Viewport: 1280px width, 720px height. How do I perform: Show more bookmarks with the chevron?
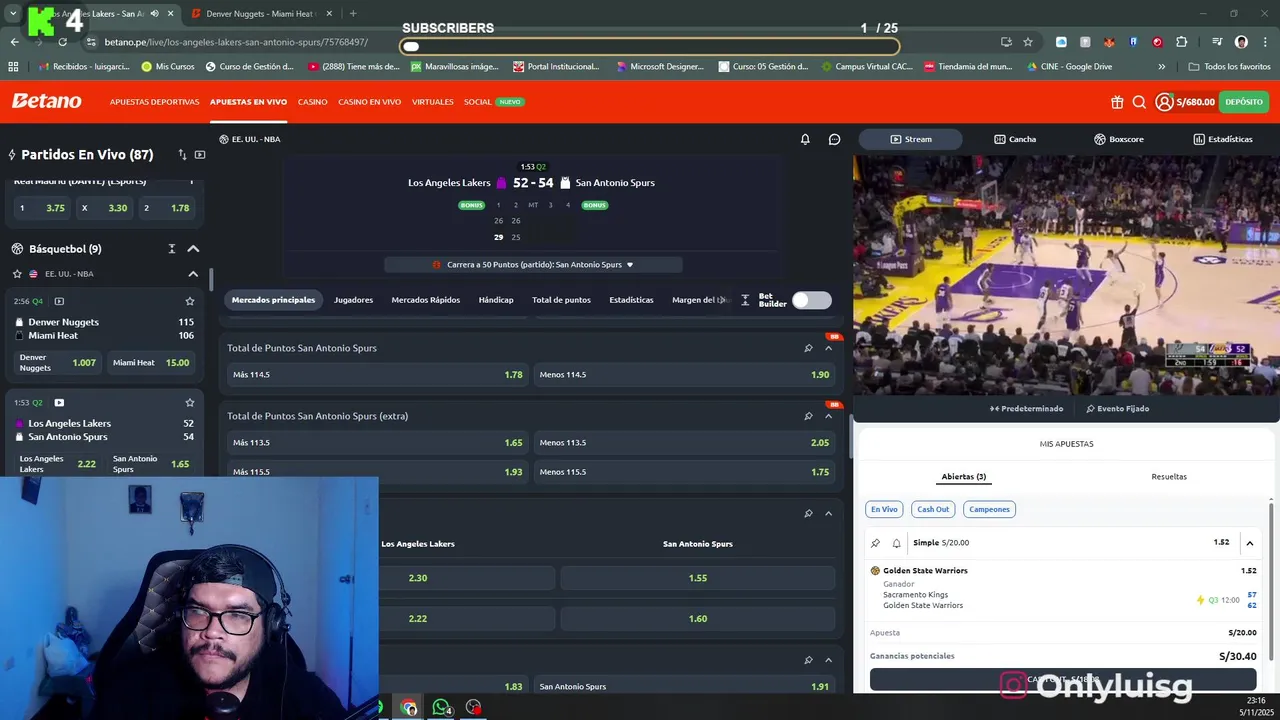click(x=1161, y=67)
